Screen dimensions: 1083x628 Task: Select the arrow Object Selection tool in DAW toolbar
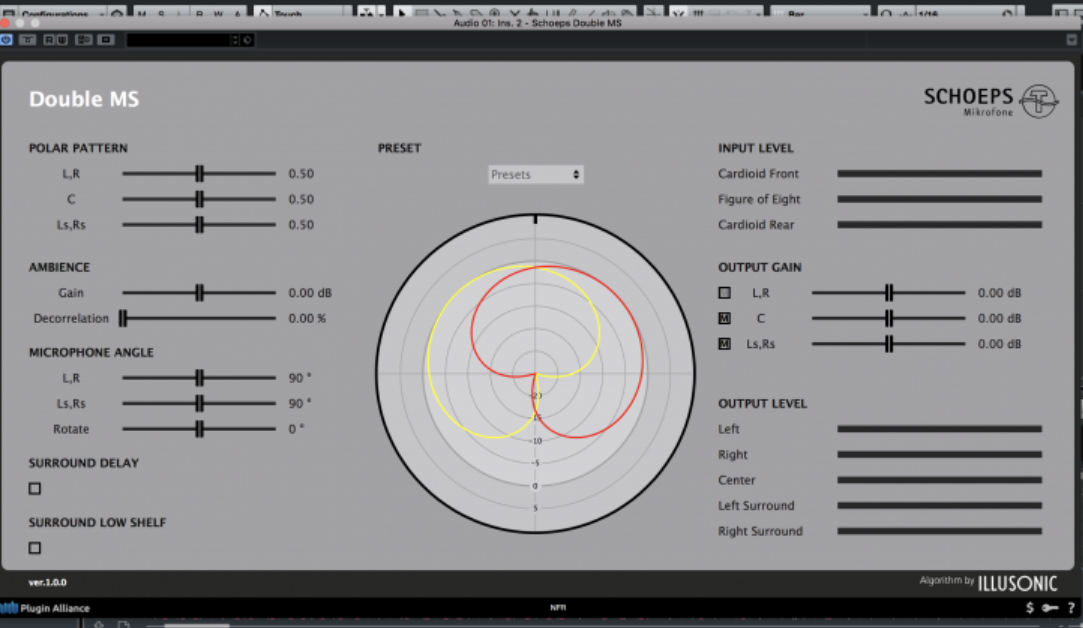coord(403,12)
